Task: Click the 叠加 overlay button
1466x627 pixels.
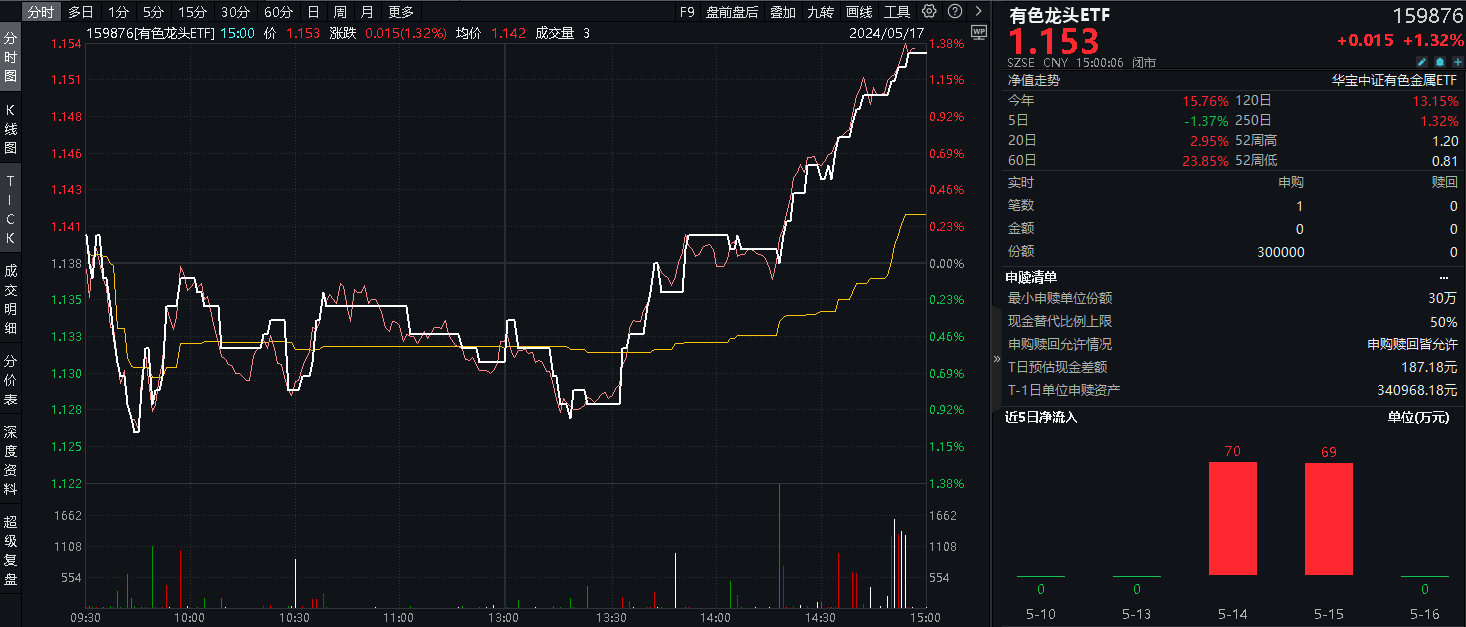Action: click(x=783, y=12)
